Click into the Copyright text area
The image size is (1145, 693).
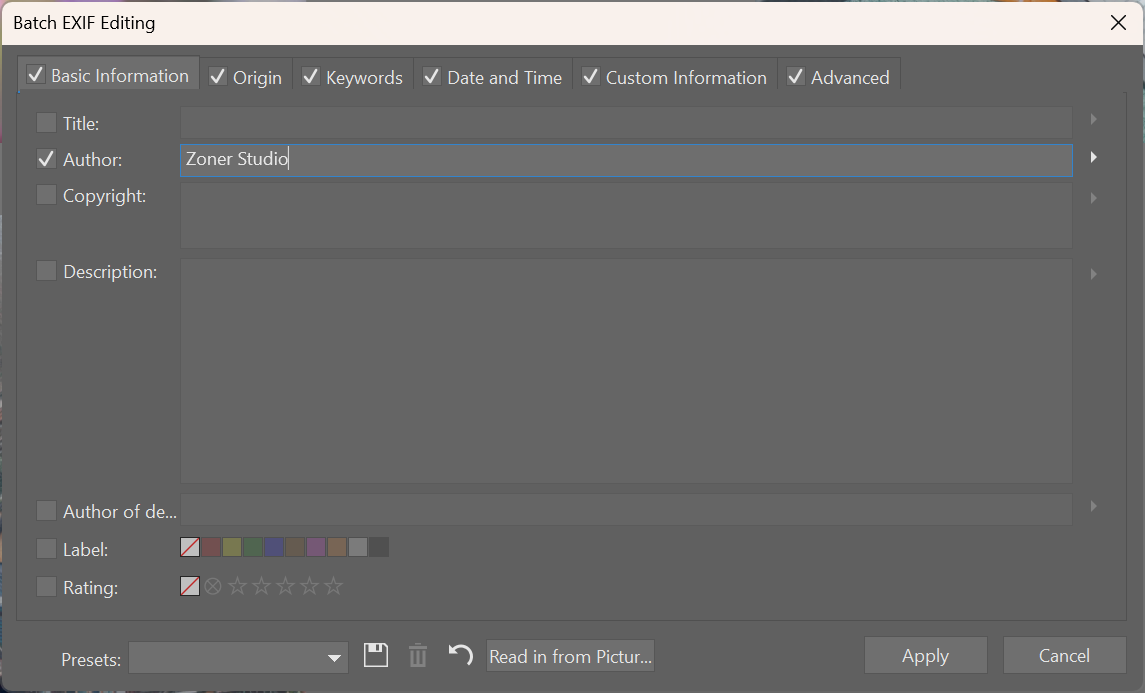point(627,215)
